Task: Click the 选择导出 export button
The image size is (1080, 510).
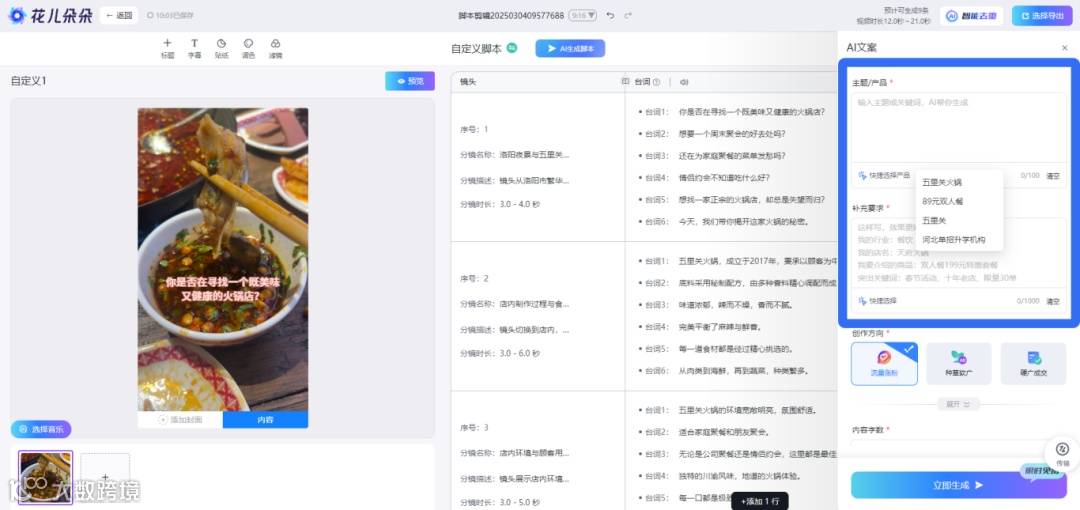Action: coord(1041,15)
